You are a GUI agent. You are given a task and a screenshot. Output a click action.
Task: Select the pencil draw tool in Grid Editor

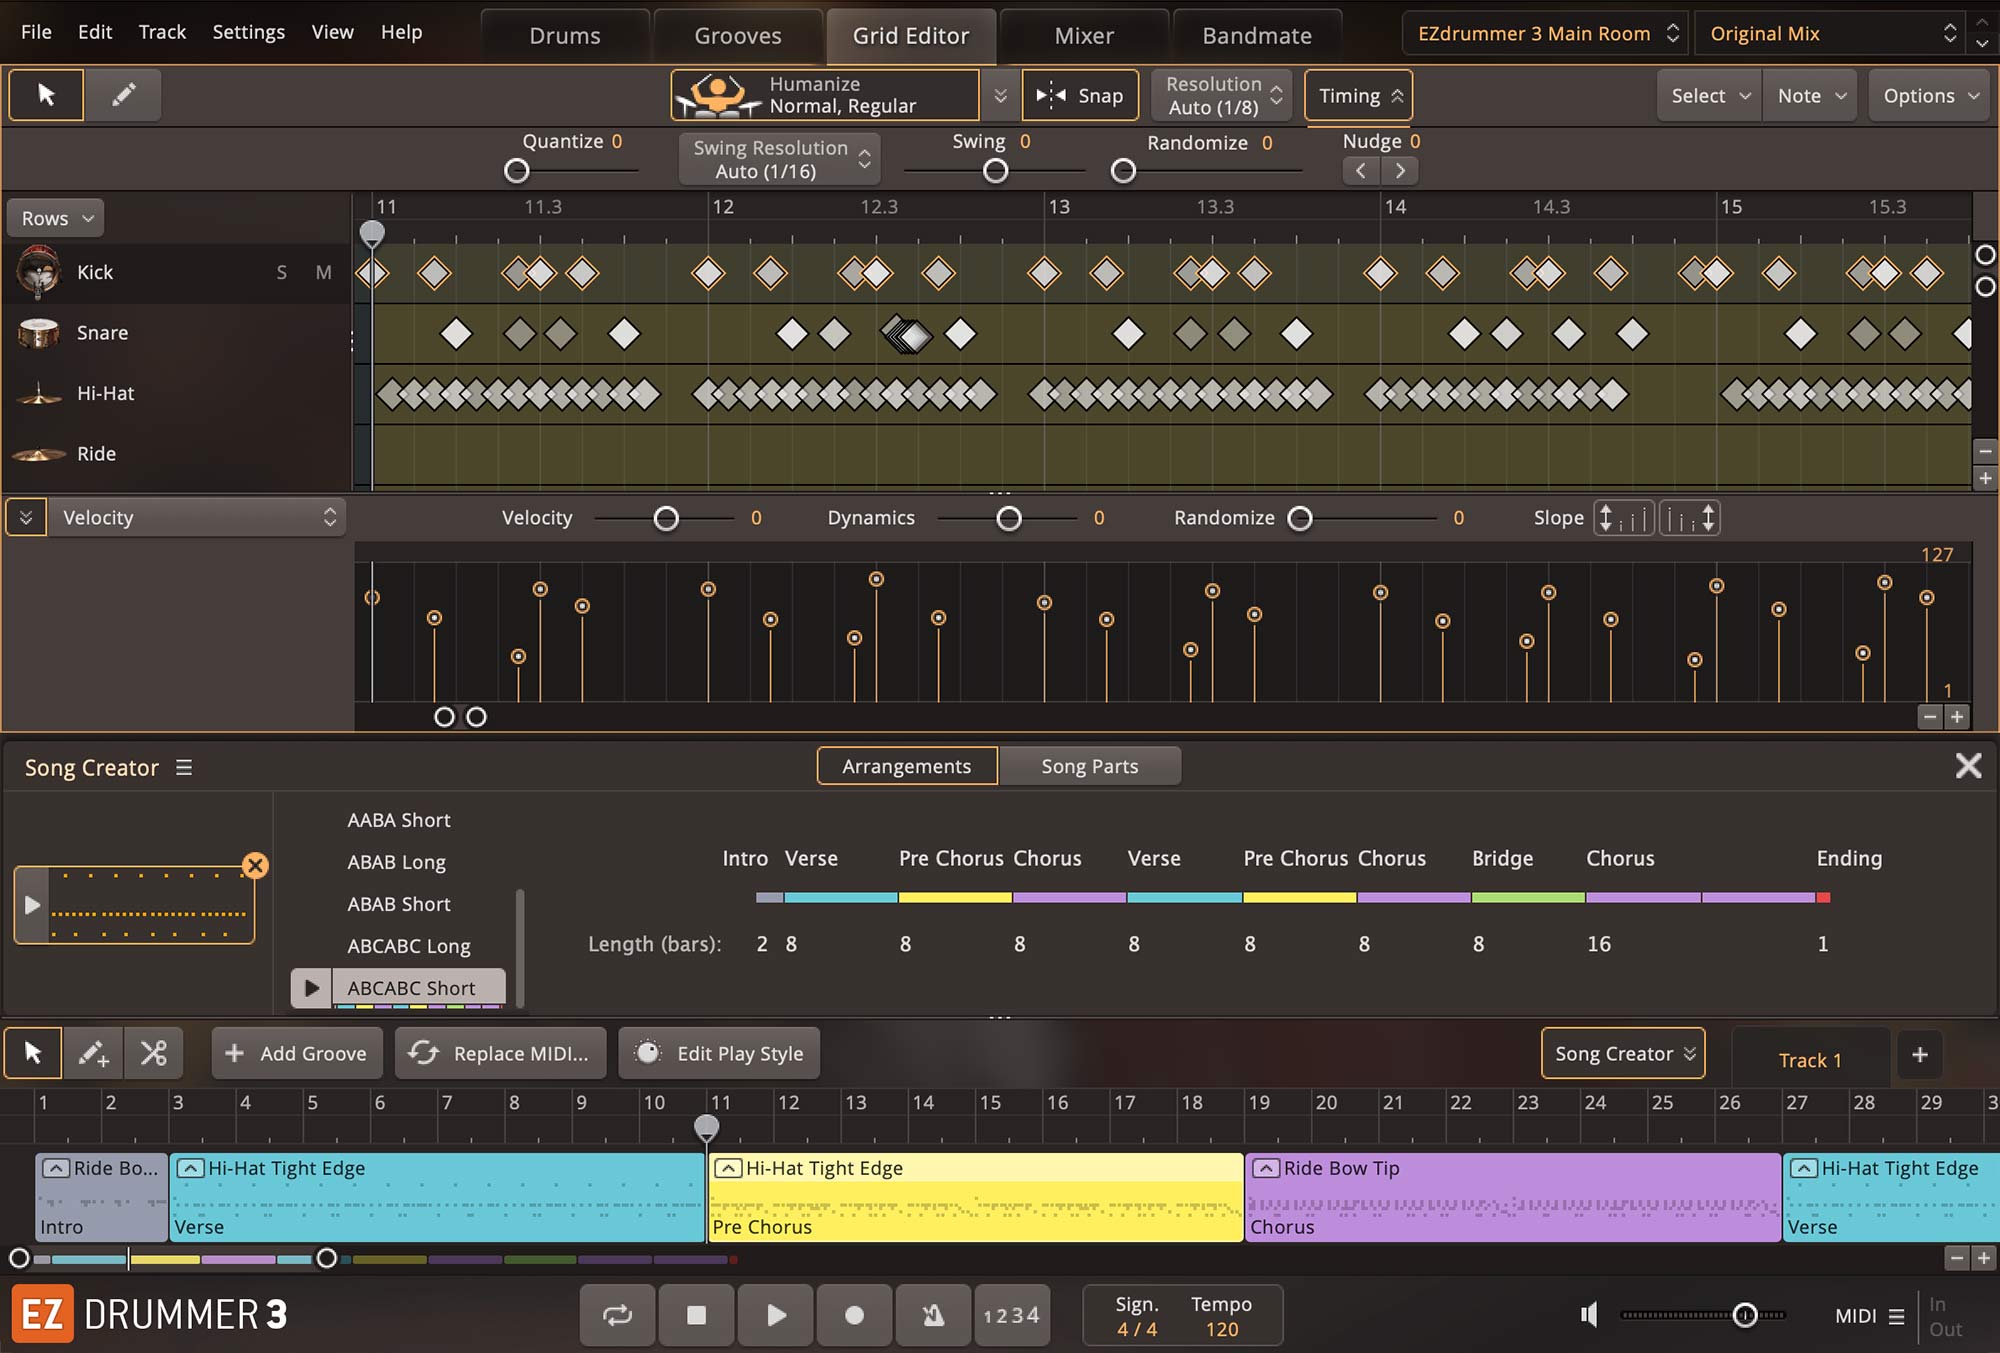pyautogui.click(x=123, y=95)
